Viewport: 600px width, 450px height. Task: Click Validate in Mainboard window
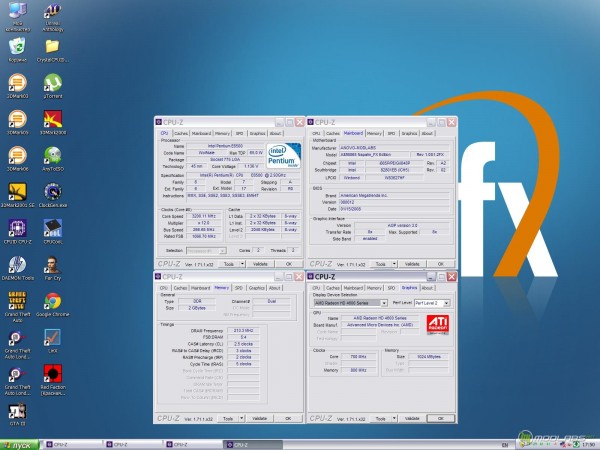pos(412,264)
